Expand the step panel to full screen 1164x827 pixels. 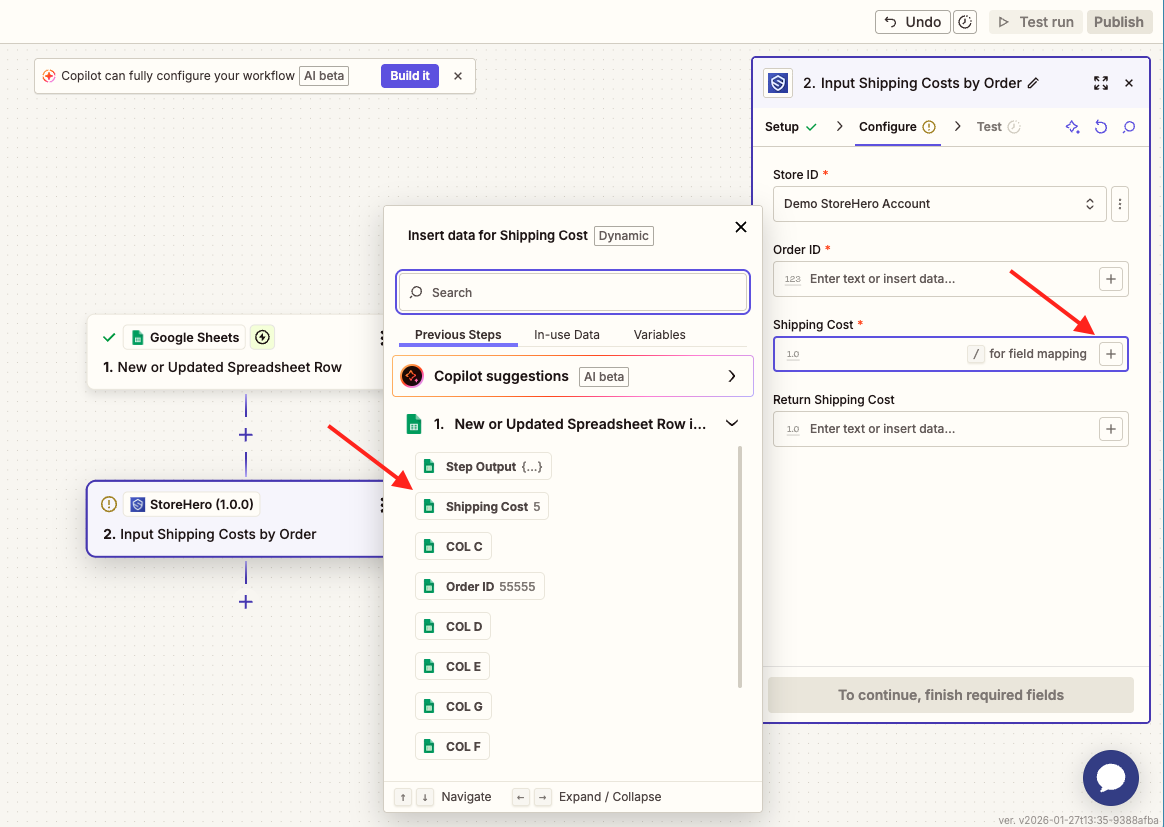tap(1101, 83)
